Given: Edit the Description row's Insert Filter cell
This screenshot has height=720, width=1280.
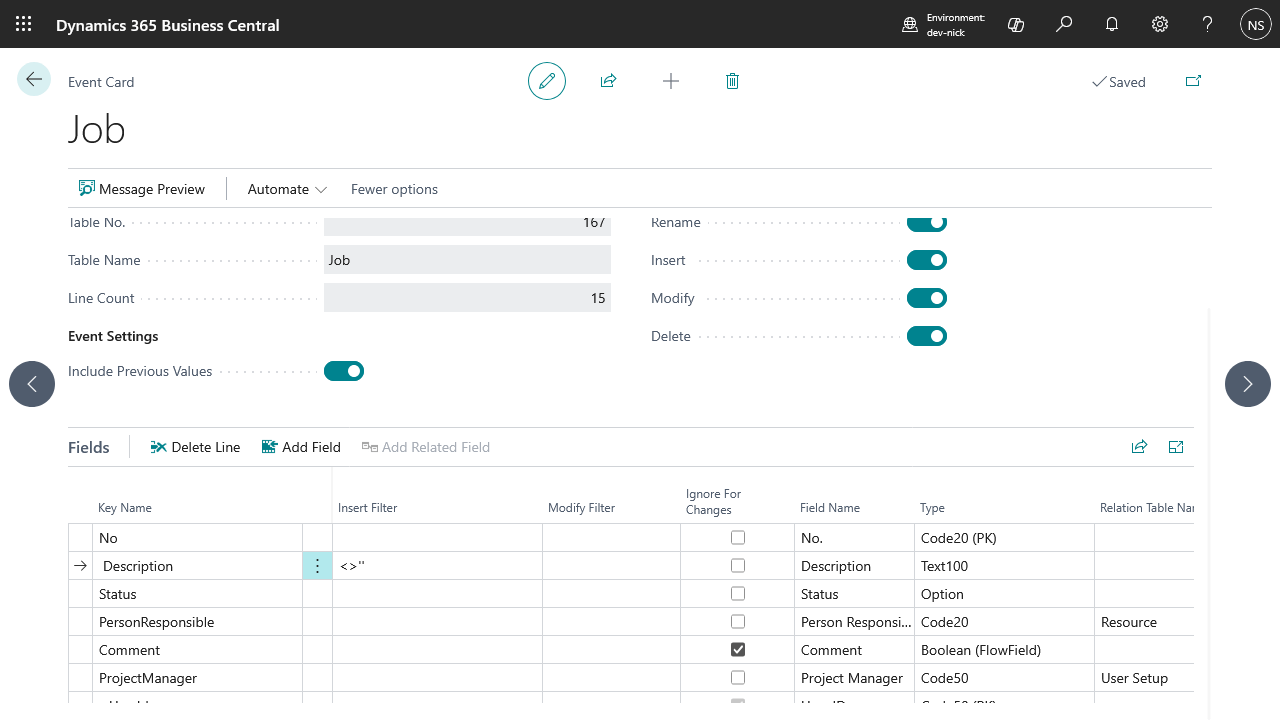Looking at the screenshot, I should pyautogui.click(x=437, y=566).
